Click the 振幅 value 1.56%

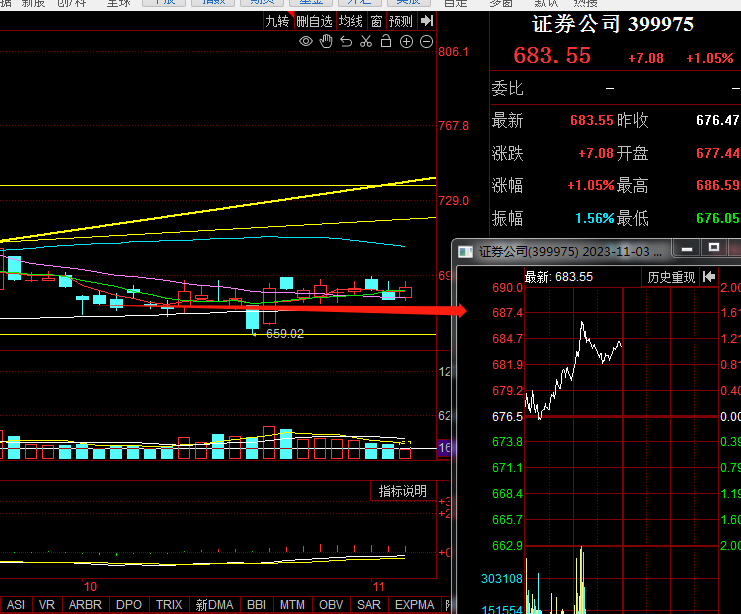[595, 218]
